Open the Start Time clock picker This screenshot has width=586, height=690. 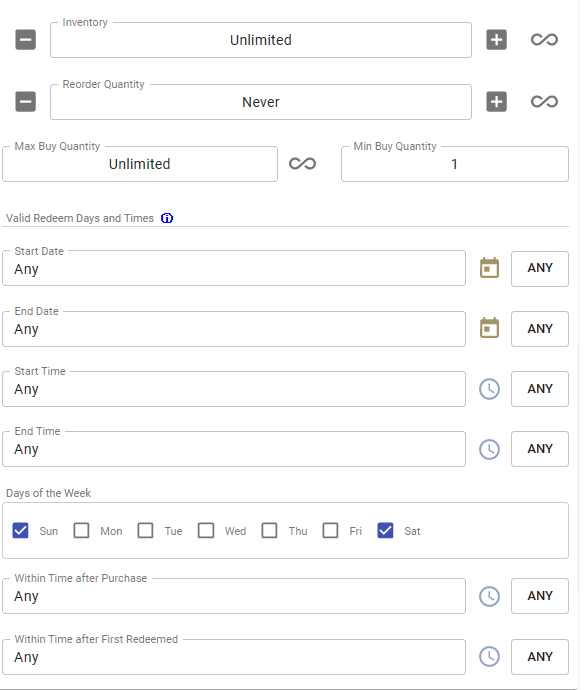pos(489,389)
